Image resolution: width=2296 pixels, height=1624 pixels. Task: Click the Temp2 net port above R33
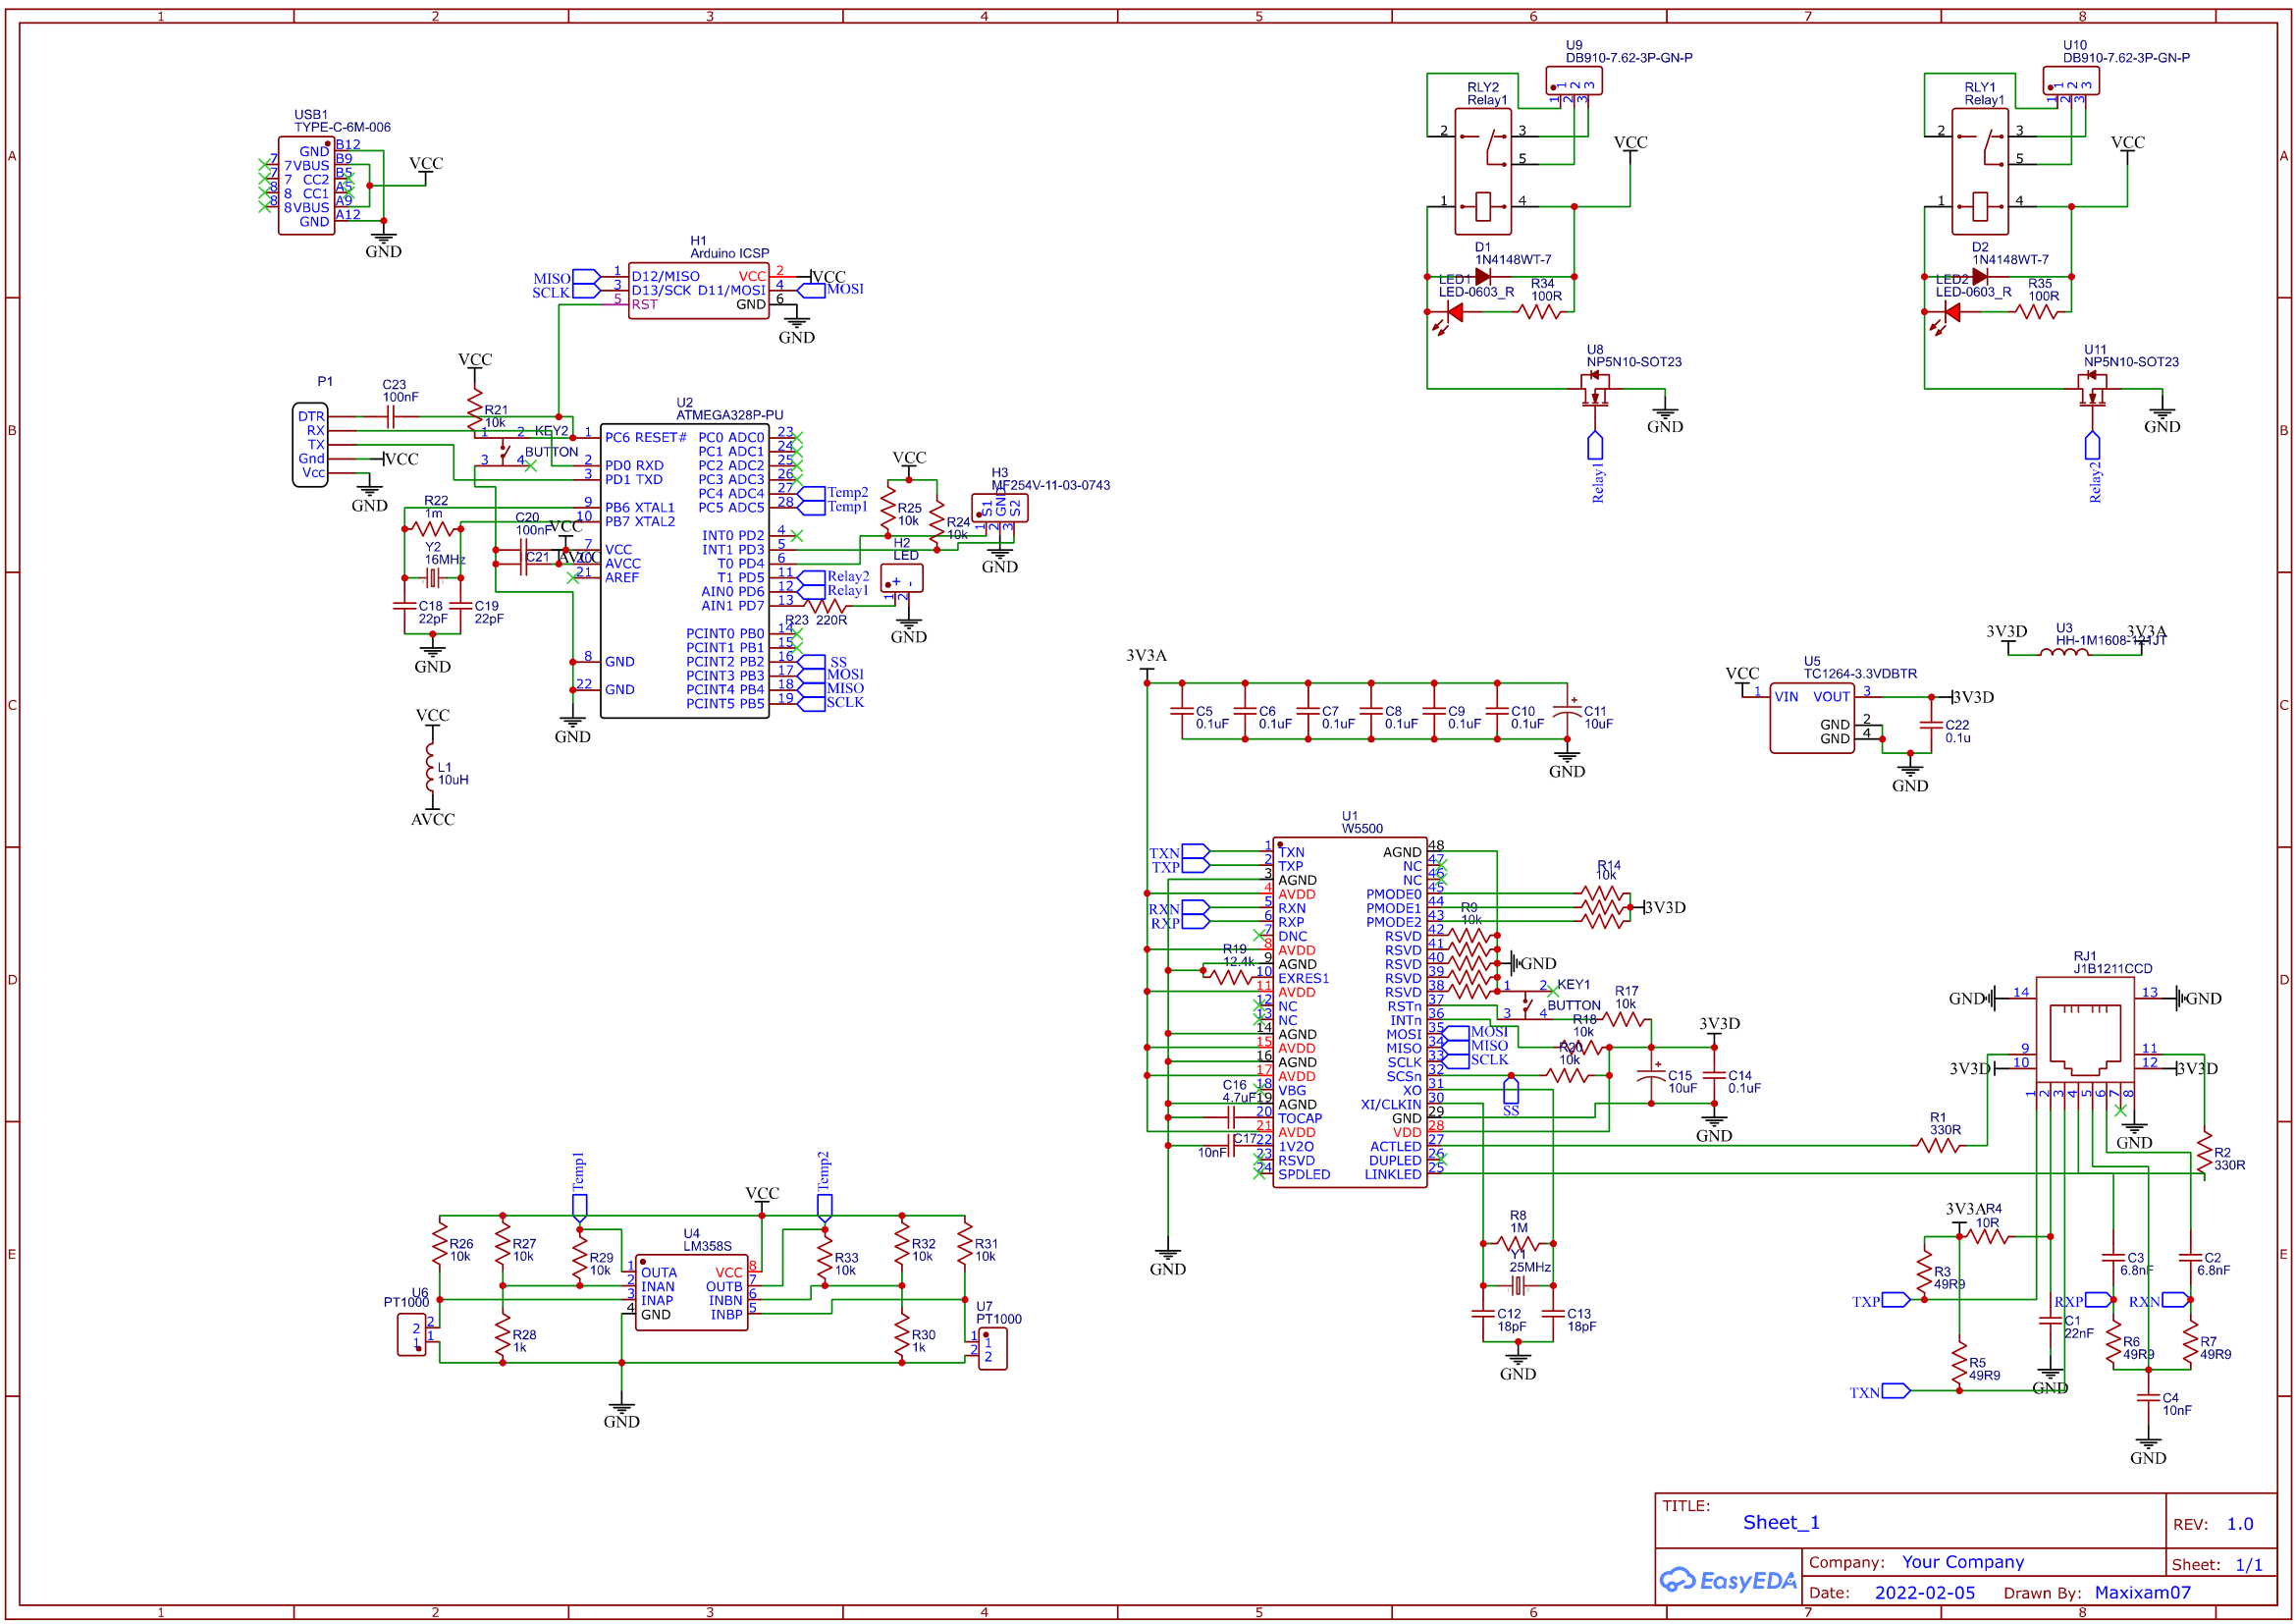824,1207
